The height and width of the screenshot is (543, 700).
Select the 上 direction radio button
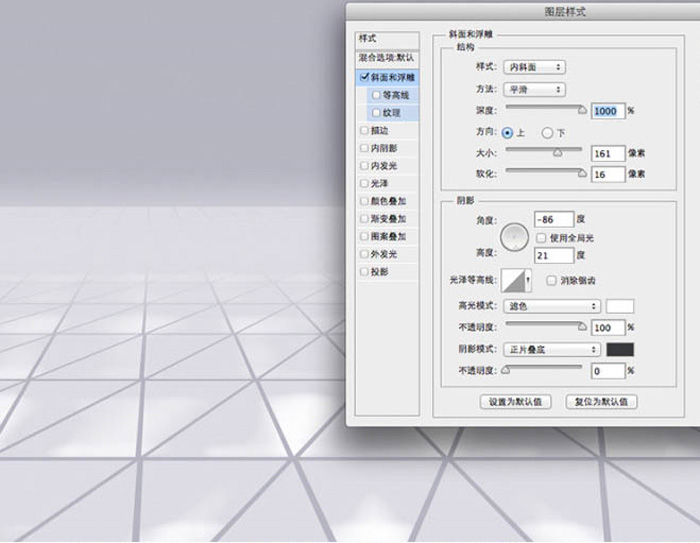point(508,132)
